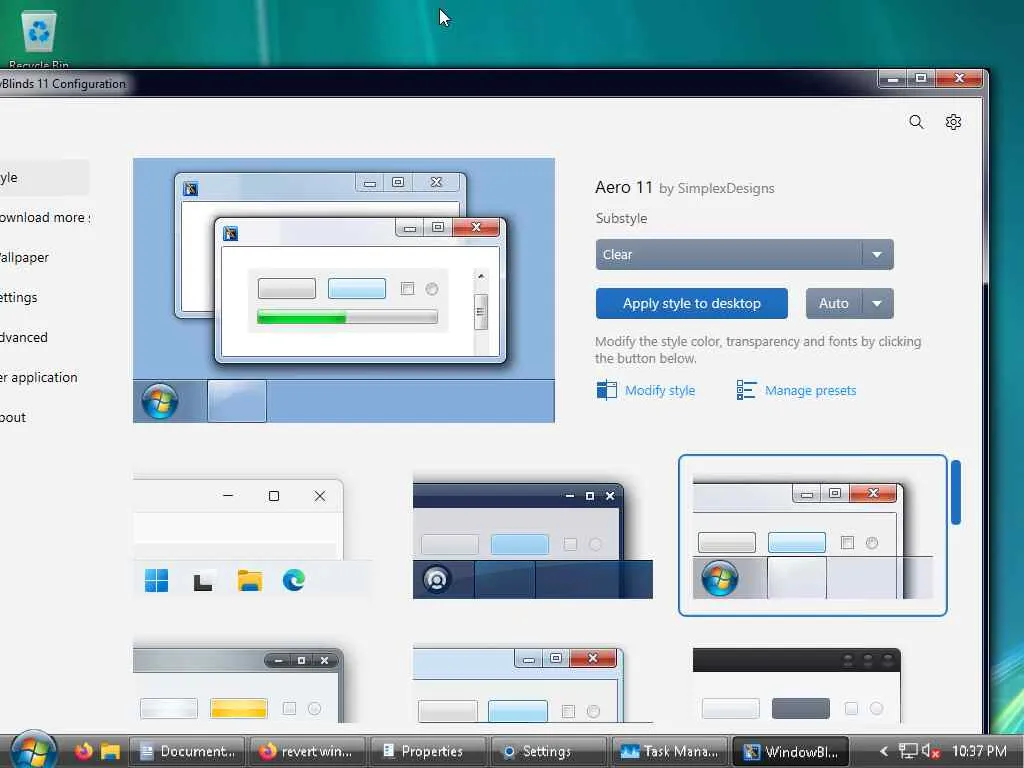This screenshot has width=1024, height=768.
Task: Switch to WindowBlinds taskbar button
Action: (790, 752)
